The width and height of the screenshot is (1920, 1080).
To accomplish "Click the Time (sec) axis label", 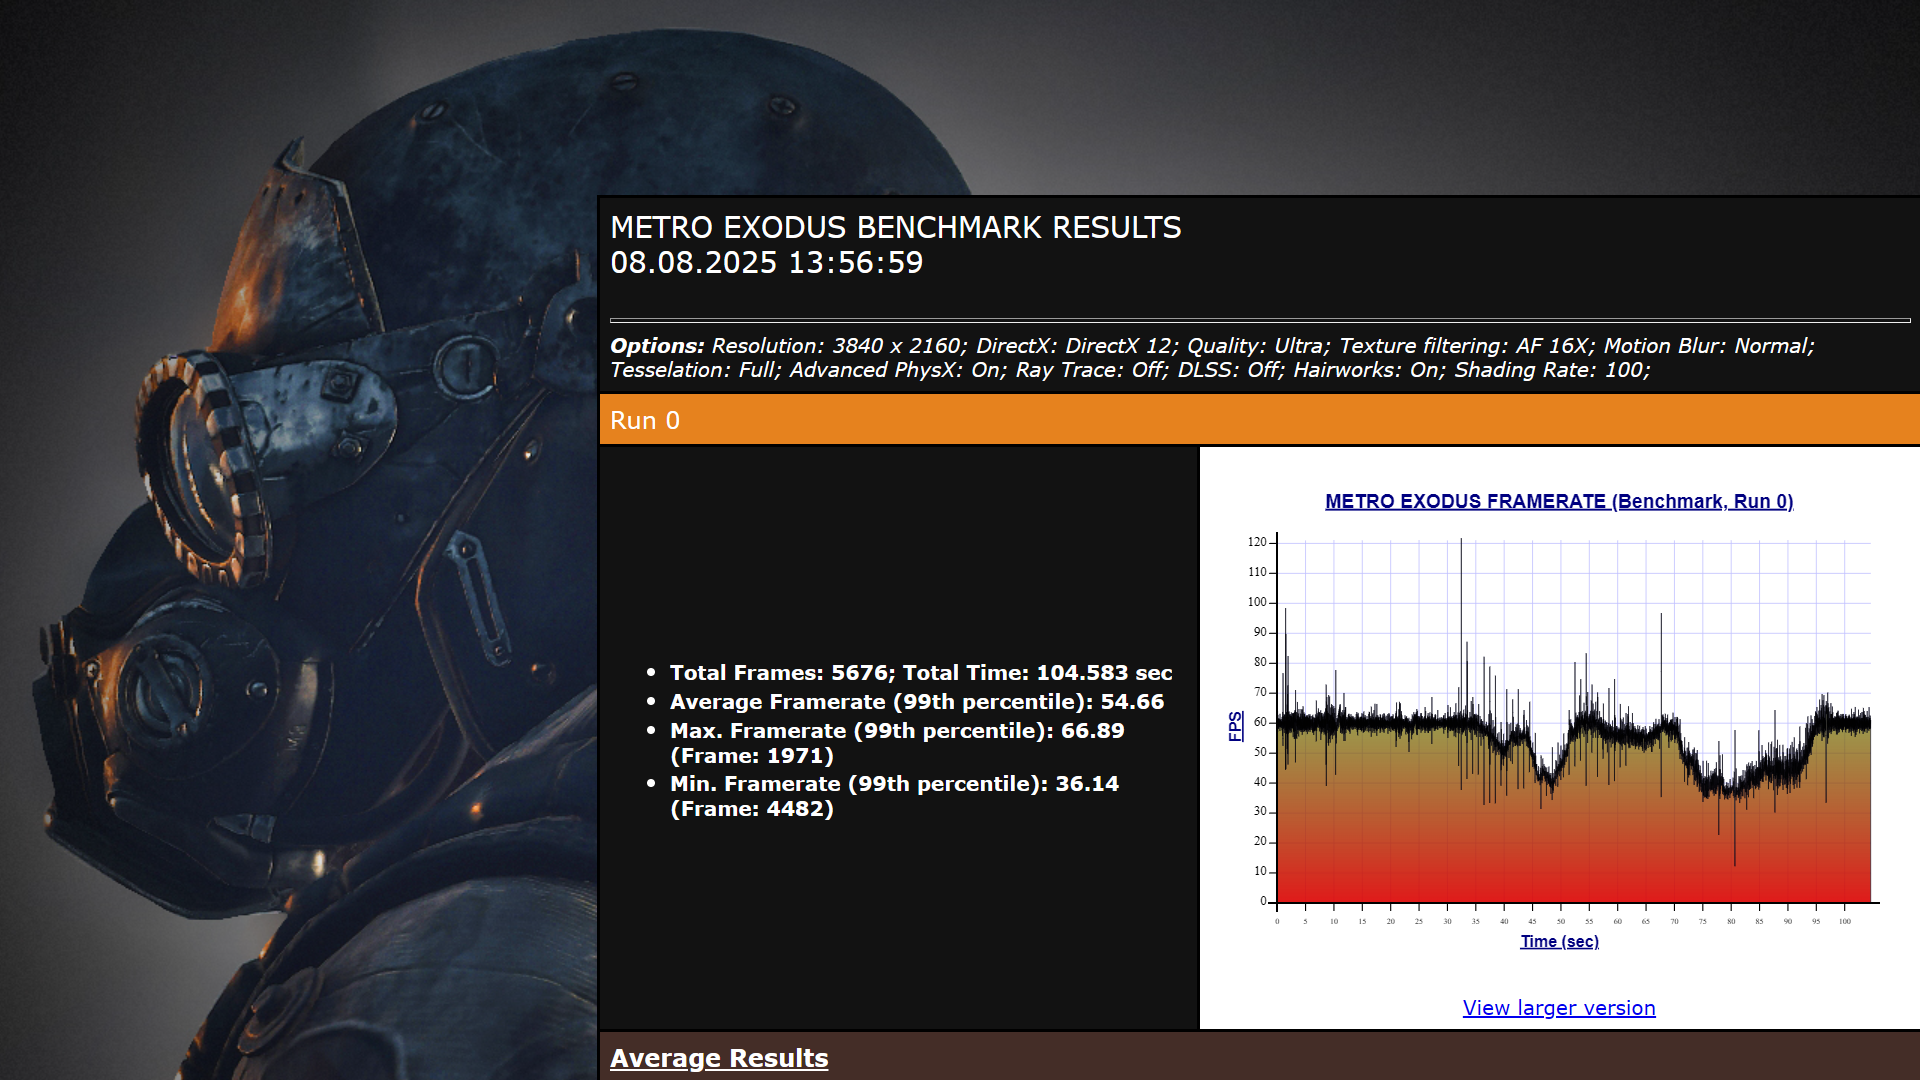I will pyautogui.click(x=1559, y=941).
